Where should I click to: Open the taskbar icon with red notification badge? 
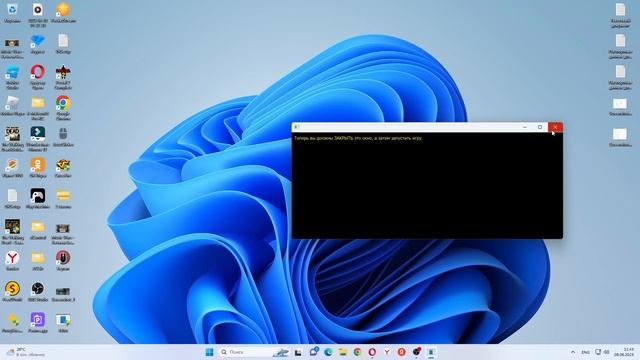(416, 351)
